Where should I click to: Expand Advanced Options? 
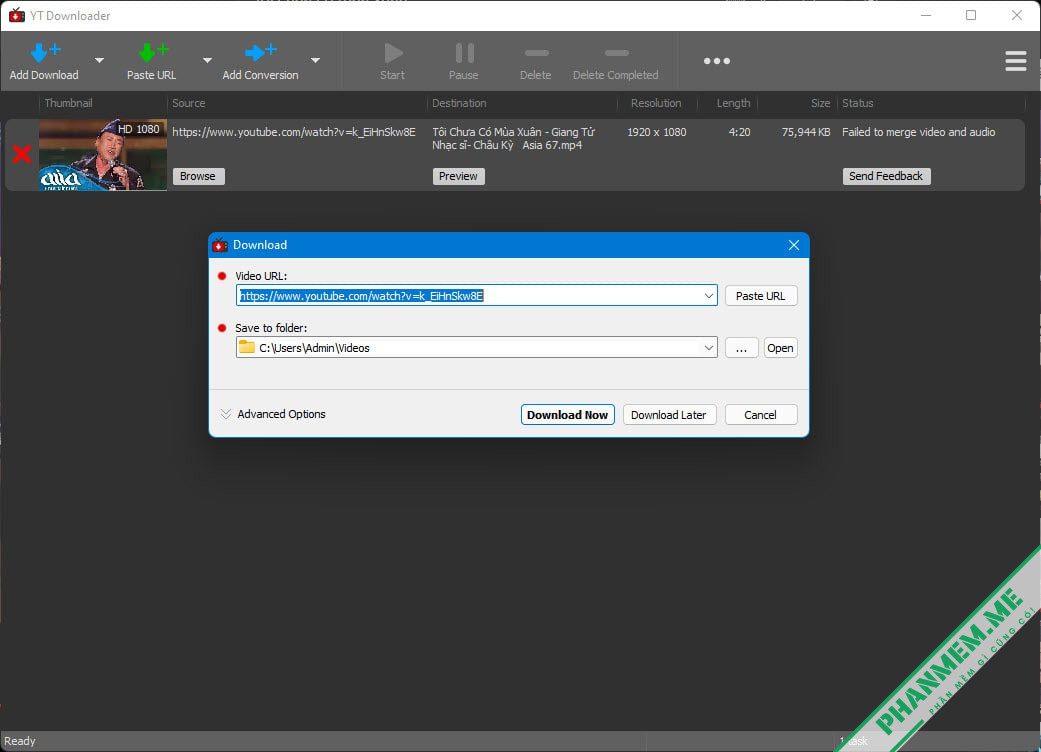[x=273, y=414]
